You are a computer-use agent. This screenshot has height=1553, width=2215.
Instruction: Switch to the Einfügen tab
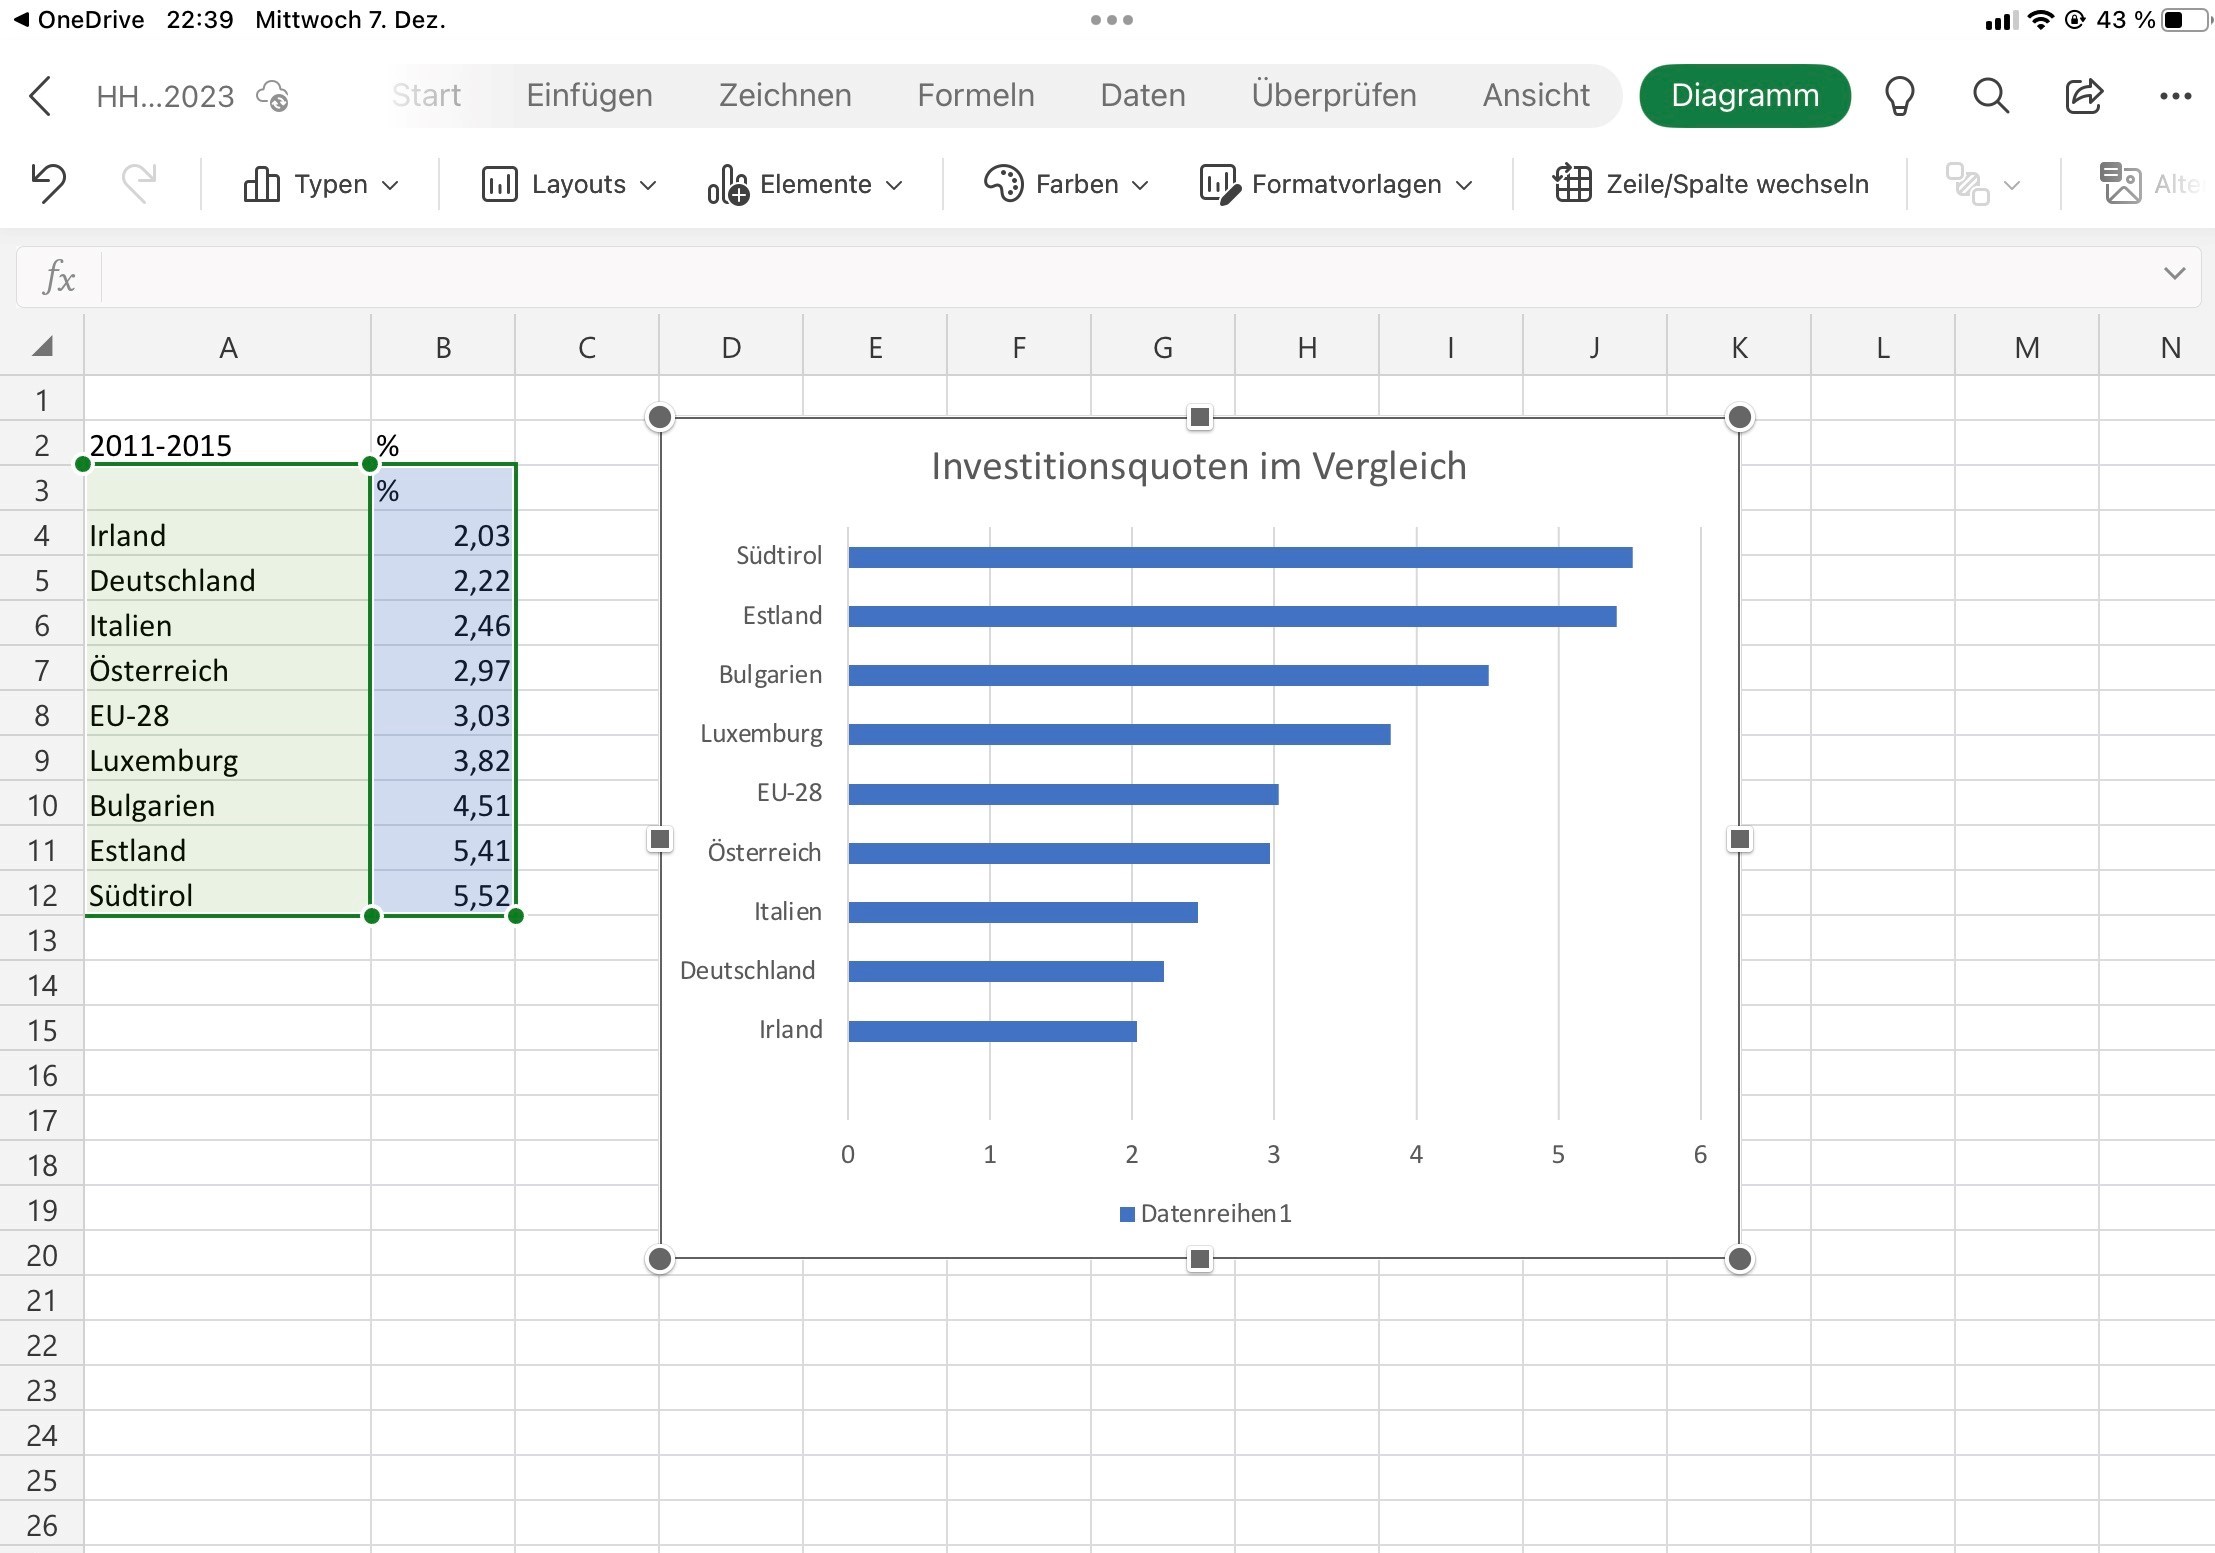(x=589, y=95)
